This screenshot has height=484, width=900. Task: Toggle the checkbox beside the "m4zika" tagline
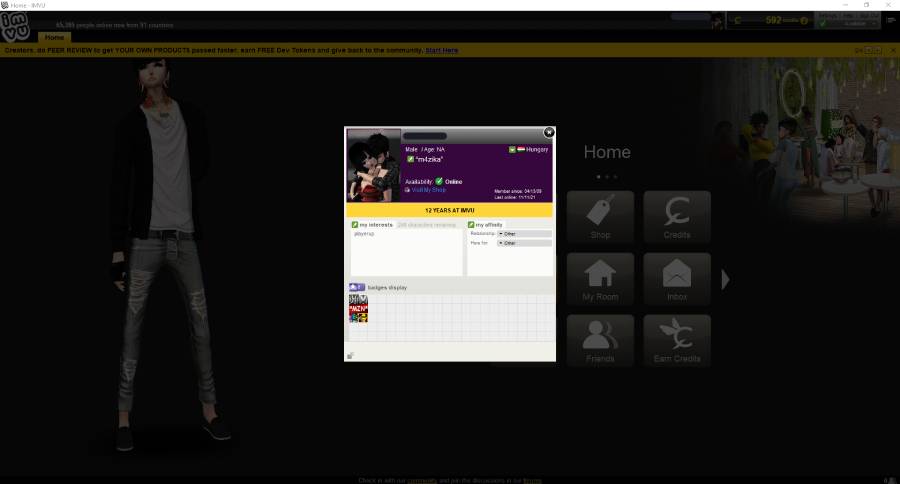click(x=410, y=159)
